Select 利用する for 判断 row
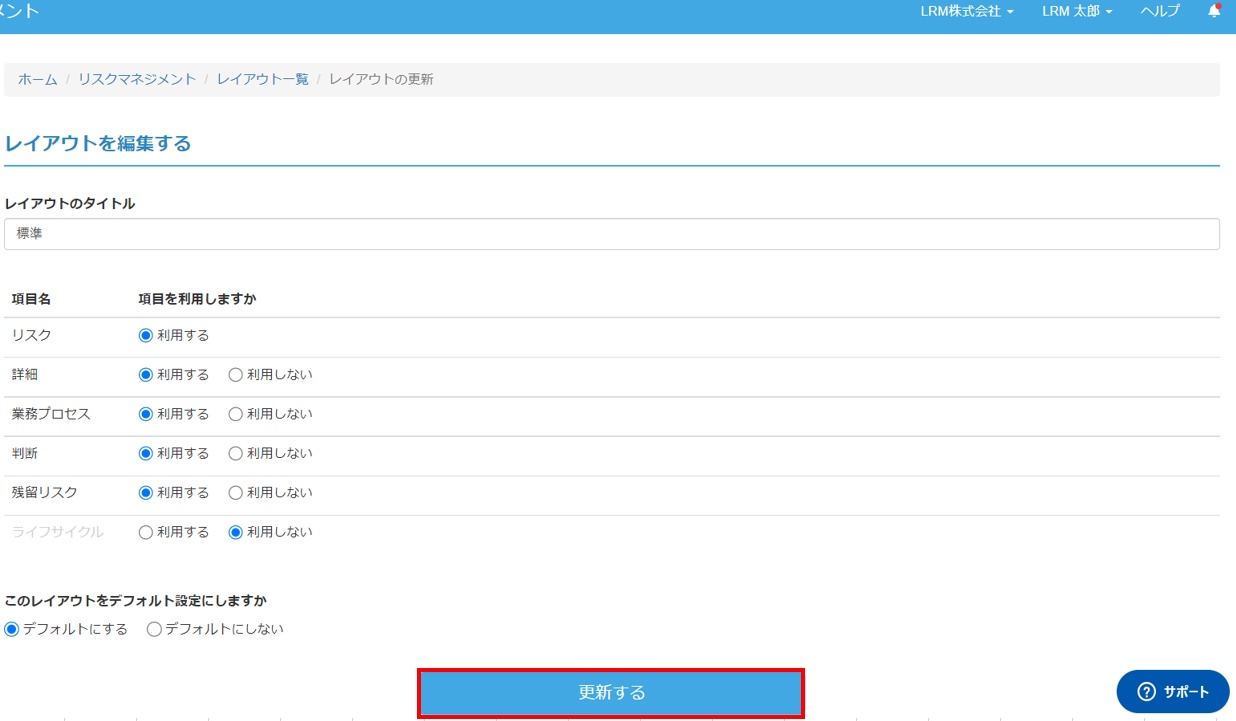Image resolution: width=1236 pixels, height=721 pixels. (146, 453)
